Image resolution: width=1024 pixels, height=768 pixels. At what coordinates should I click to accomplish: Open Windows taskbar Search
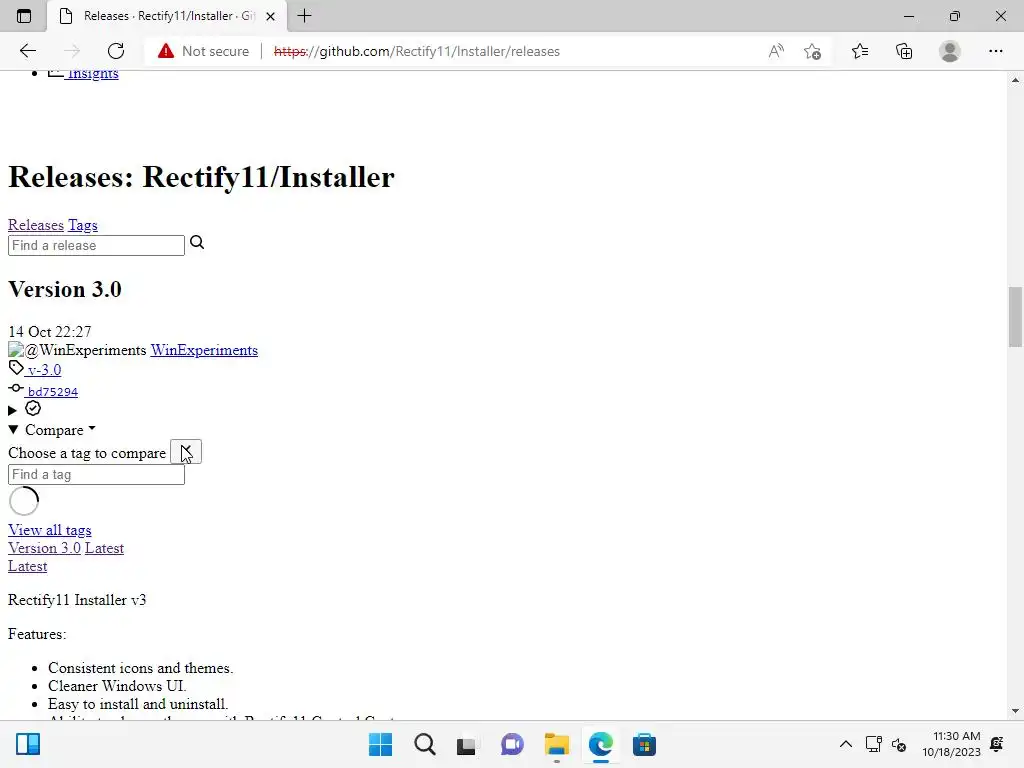[x=424, y=744]
